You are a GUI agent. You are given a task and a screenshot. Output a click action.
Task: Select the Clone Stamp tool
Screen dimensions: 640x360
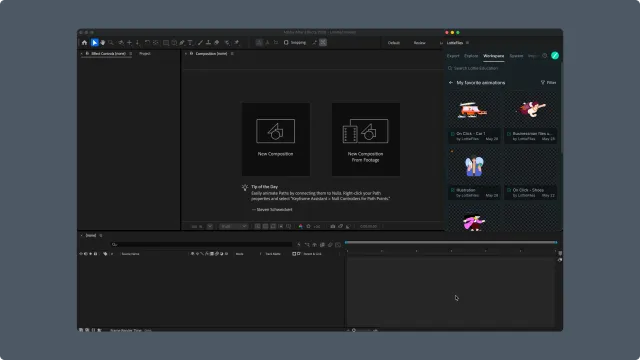208,42
